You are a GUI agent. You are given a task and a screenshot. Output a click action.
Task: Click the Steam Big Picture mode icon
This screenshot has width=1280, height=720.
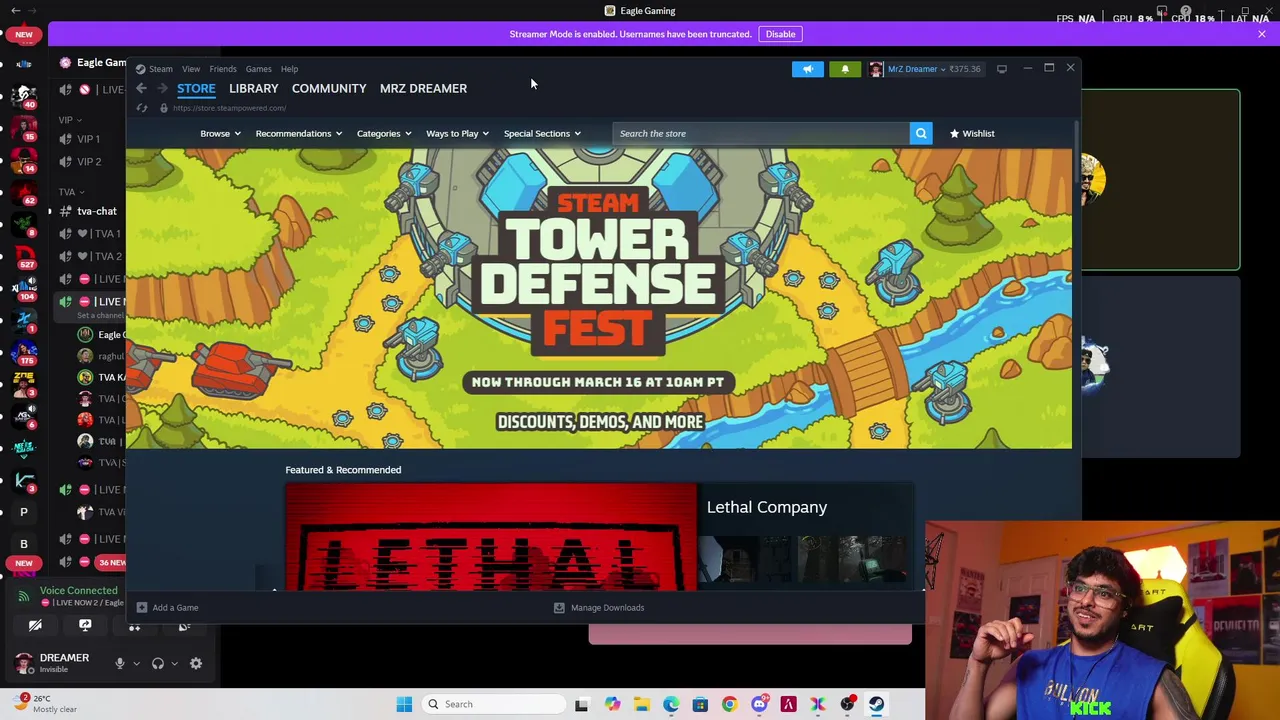(x=1001, y=69)
